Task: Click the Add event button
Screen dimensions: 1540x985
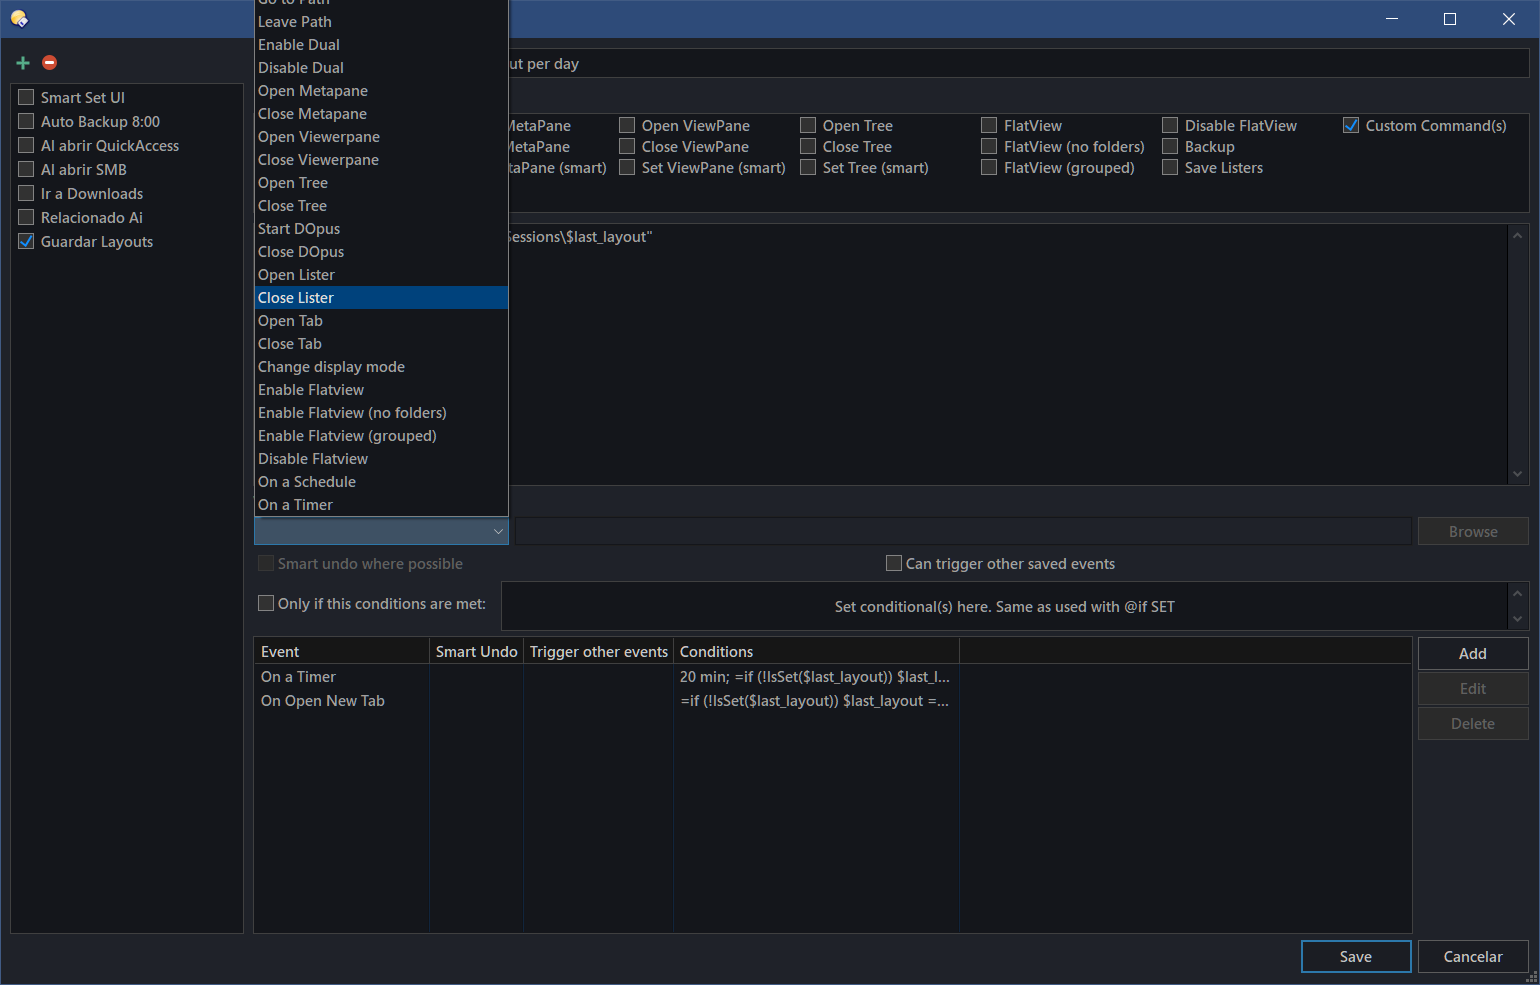Action: point(1473,653)
